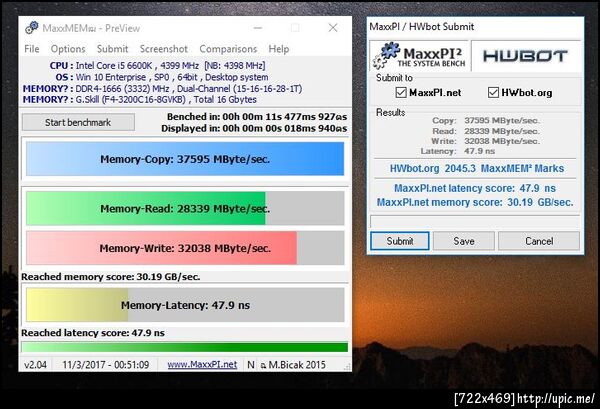Click the Memory-Copy result bar
Image resolution: width=600 pixels, height=409 pixels.
click(185, 159)
